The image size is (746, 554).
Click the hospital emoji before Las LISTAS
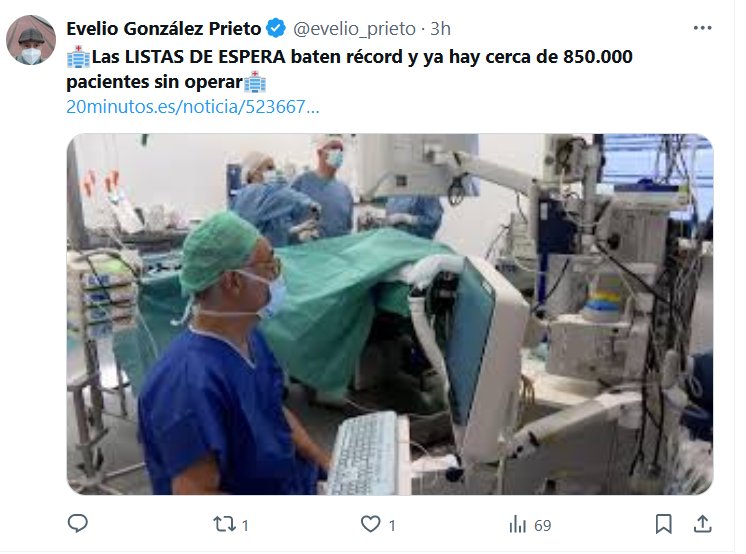coord(78,57)
